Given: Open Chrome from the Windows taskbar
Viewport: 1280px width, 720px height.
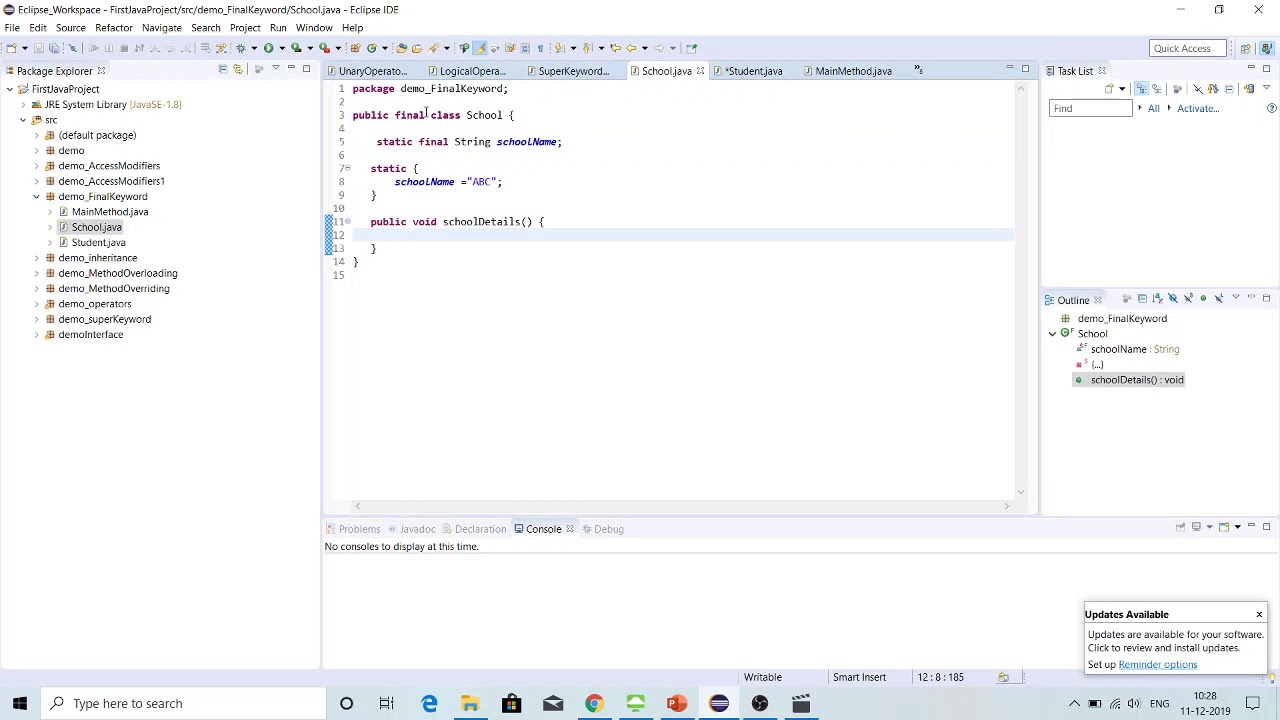Looking at the screenshot, I should click(594, 704).
